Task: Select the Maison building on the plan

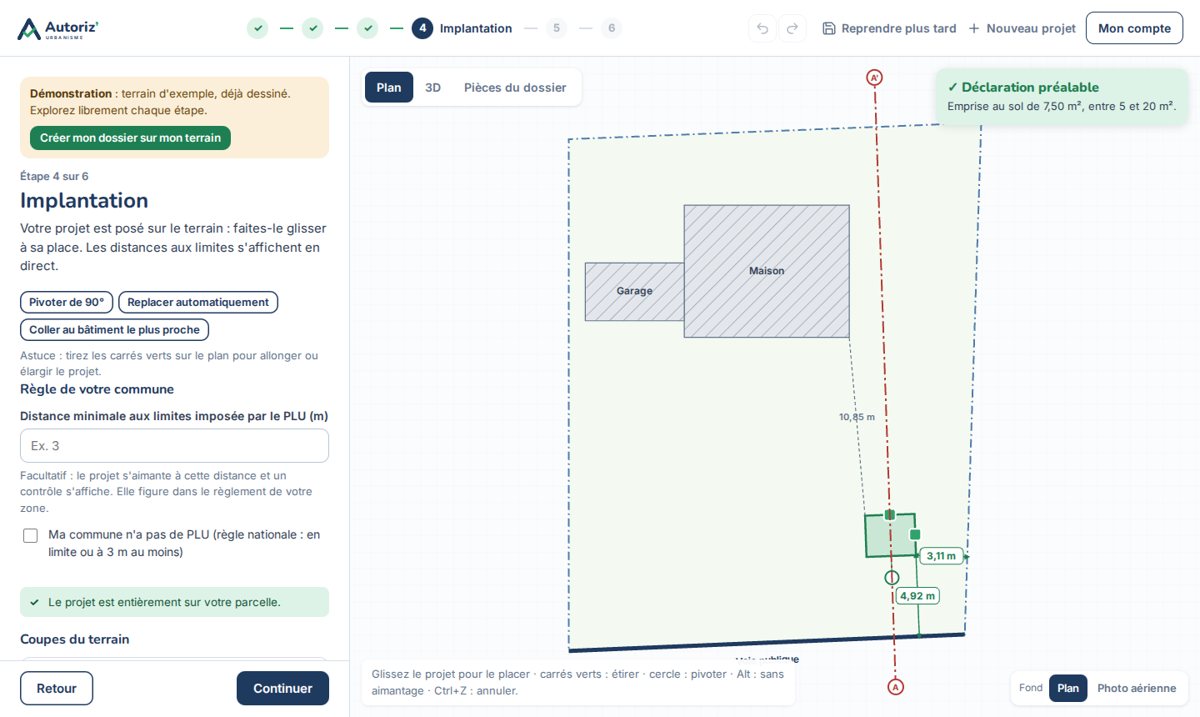Action: tap(767, 271)
